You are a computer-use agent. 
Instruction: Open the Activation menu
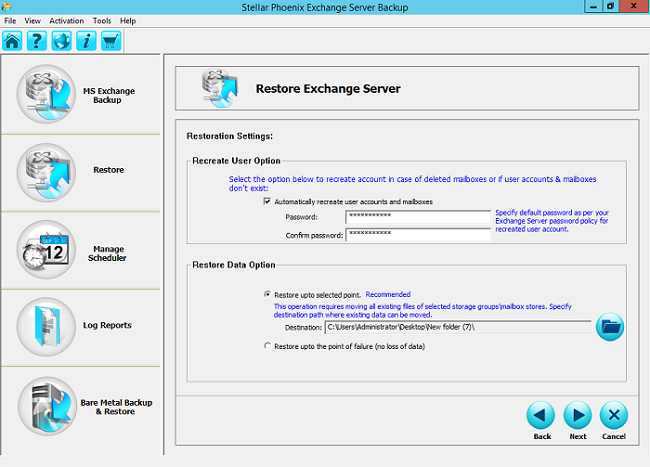click(x=66, y=21)
